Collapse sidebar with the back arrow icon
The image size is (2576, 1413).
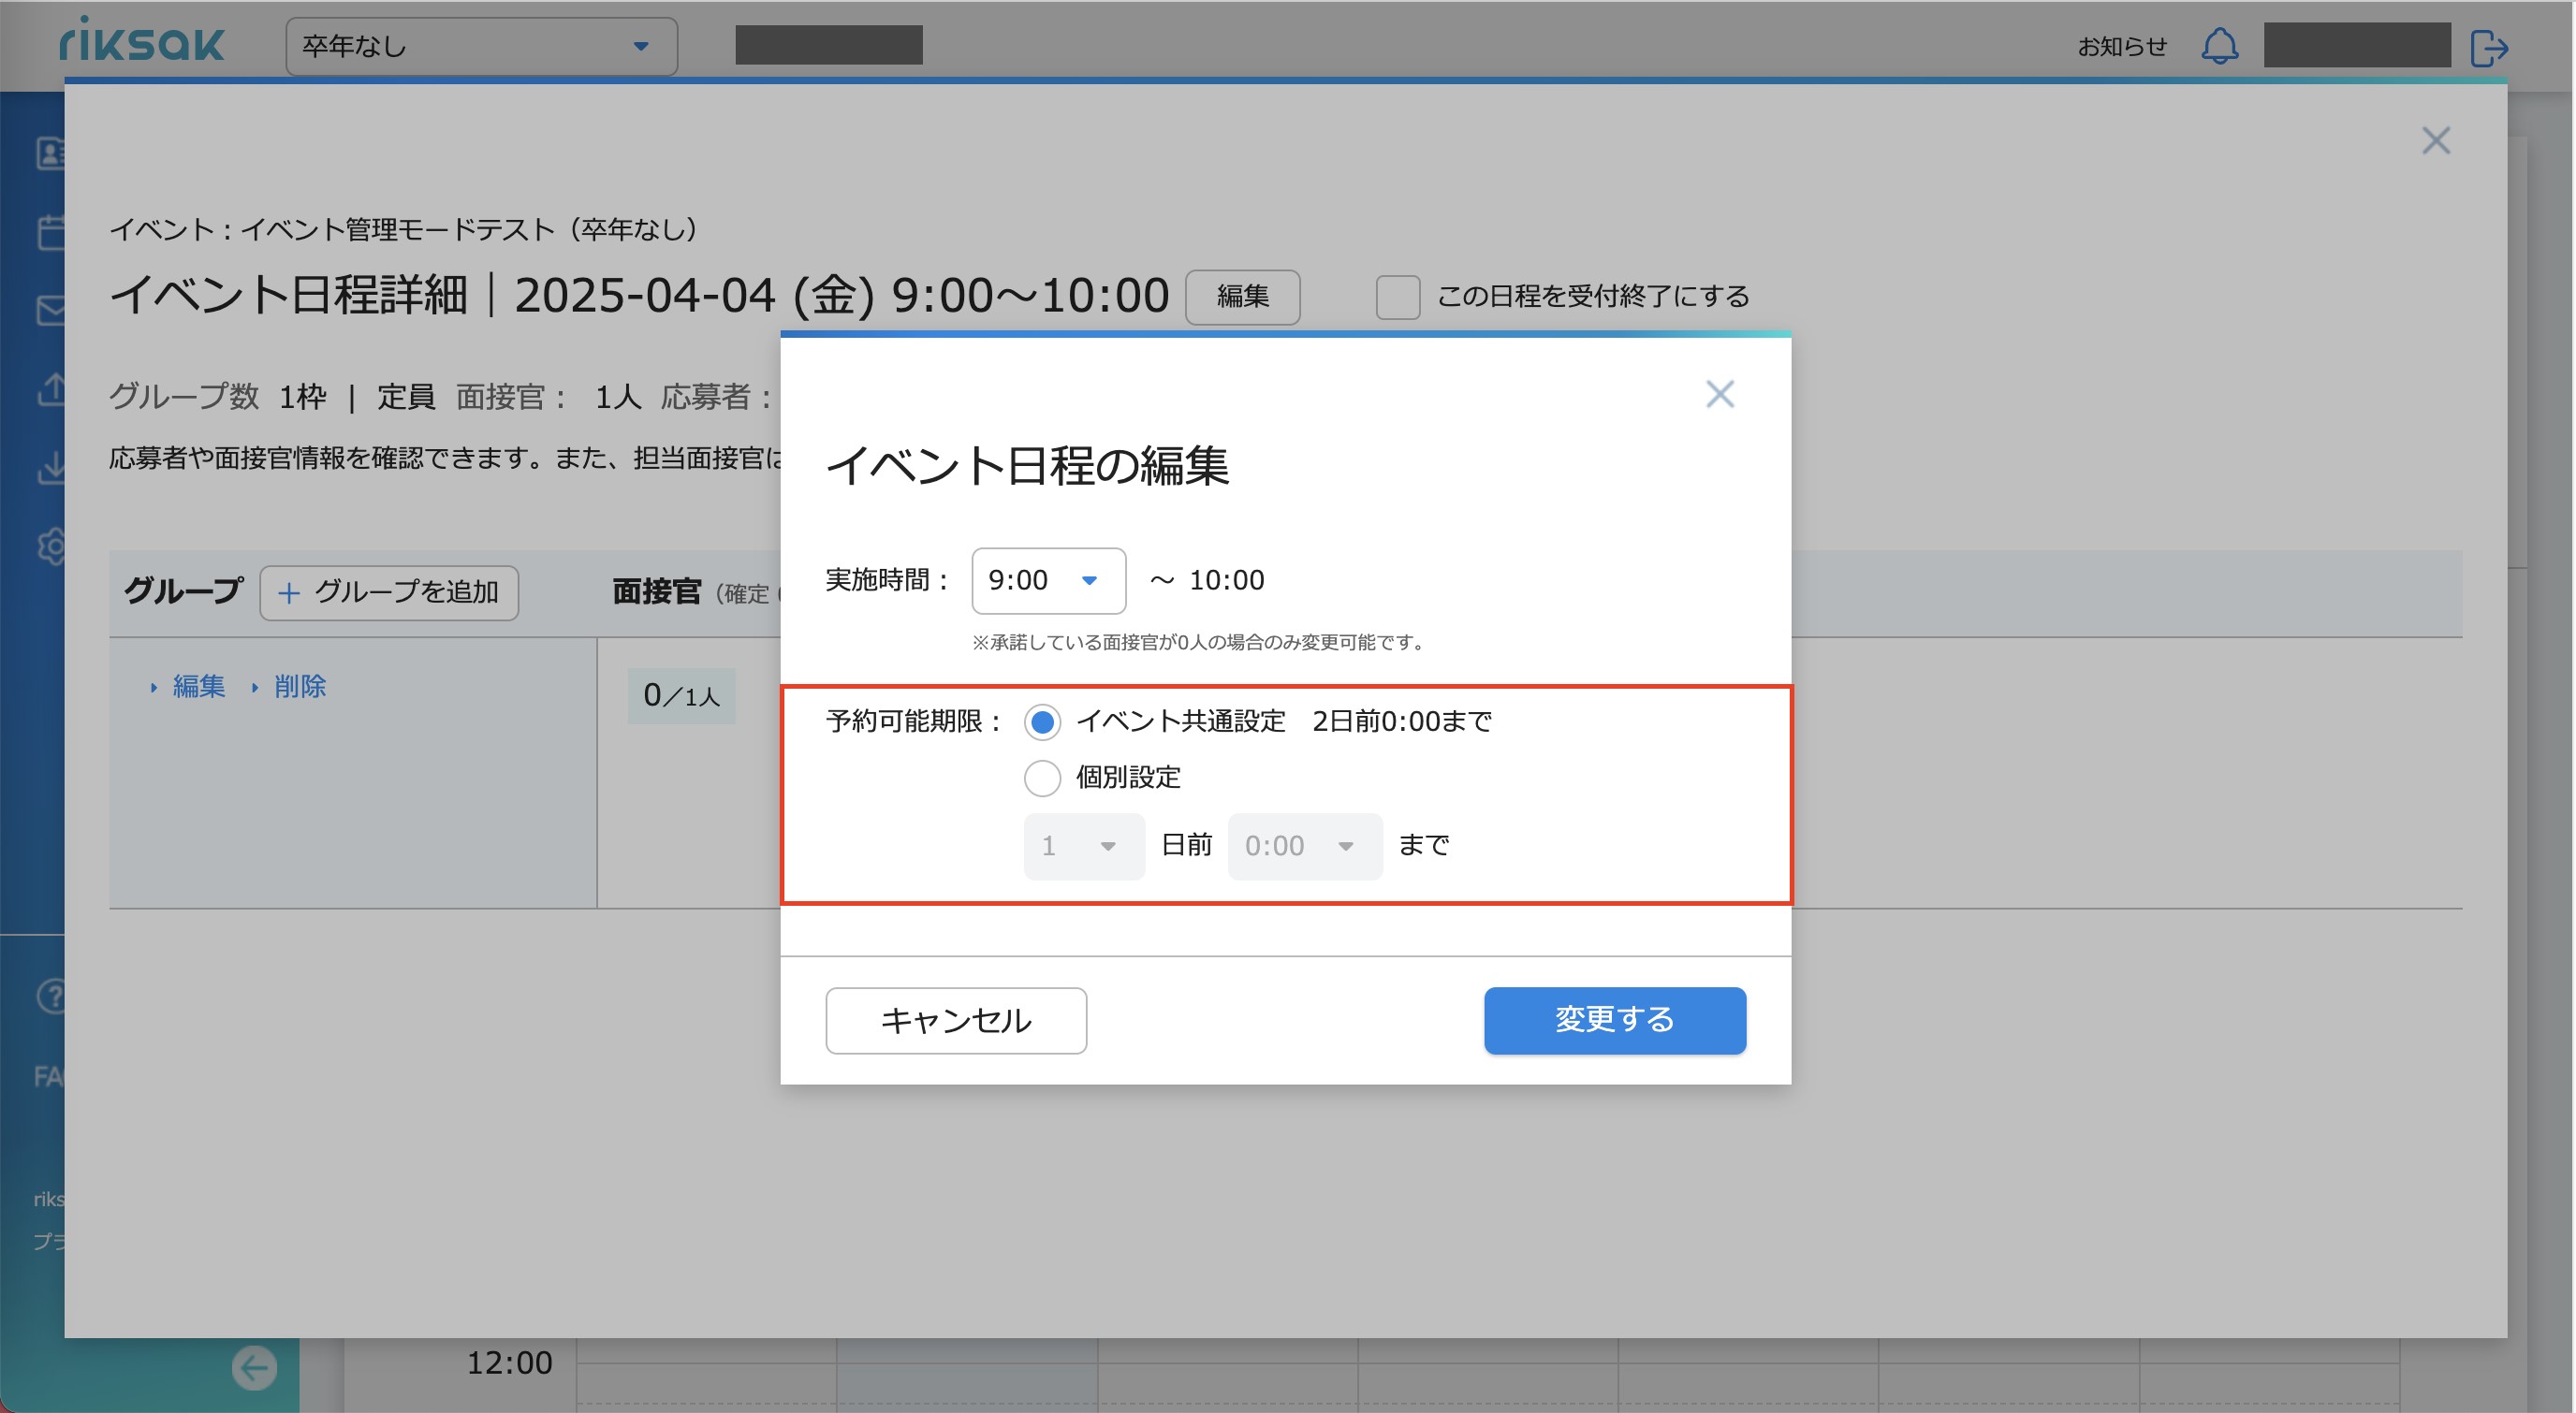click(x=254, y=1367)
